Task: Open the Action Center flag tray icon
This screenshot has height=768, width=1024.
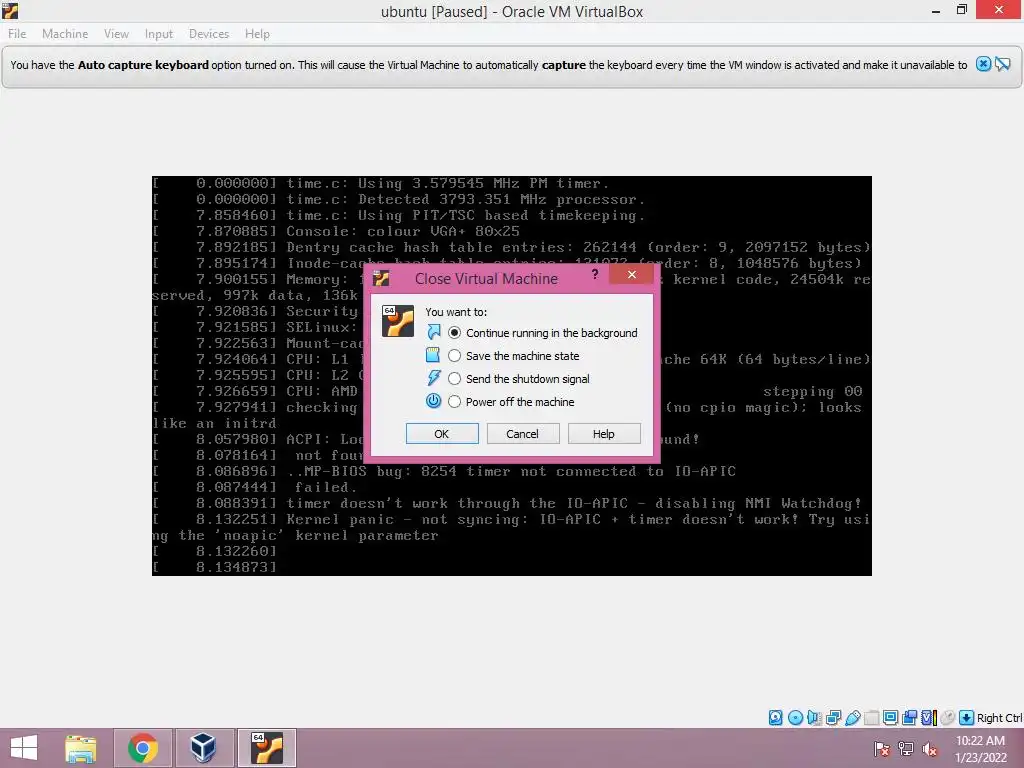Action: tap(881, 749)
